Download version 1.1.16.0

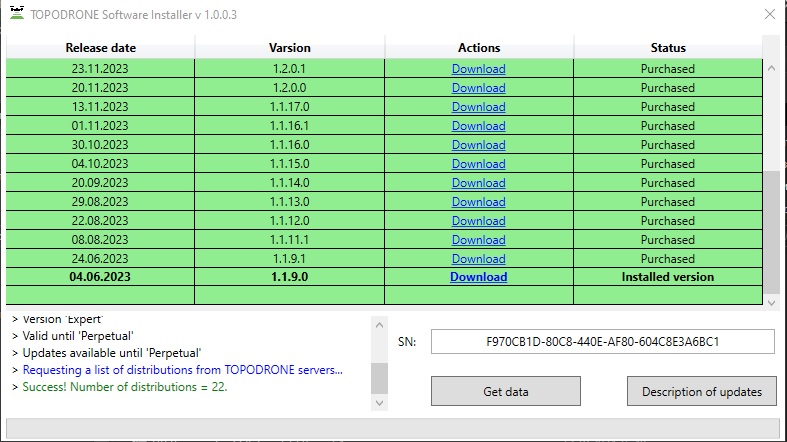point(478,145)
